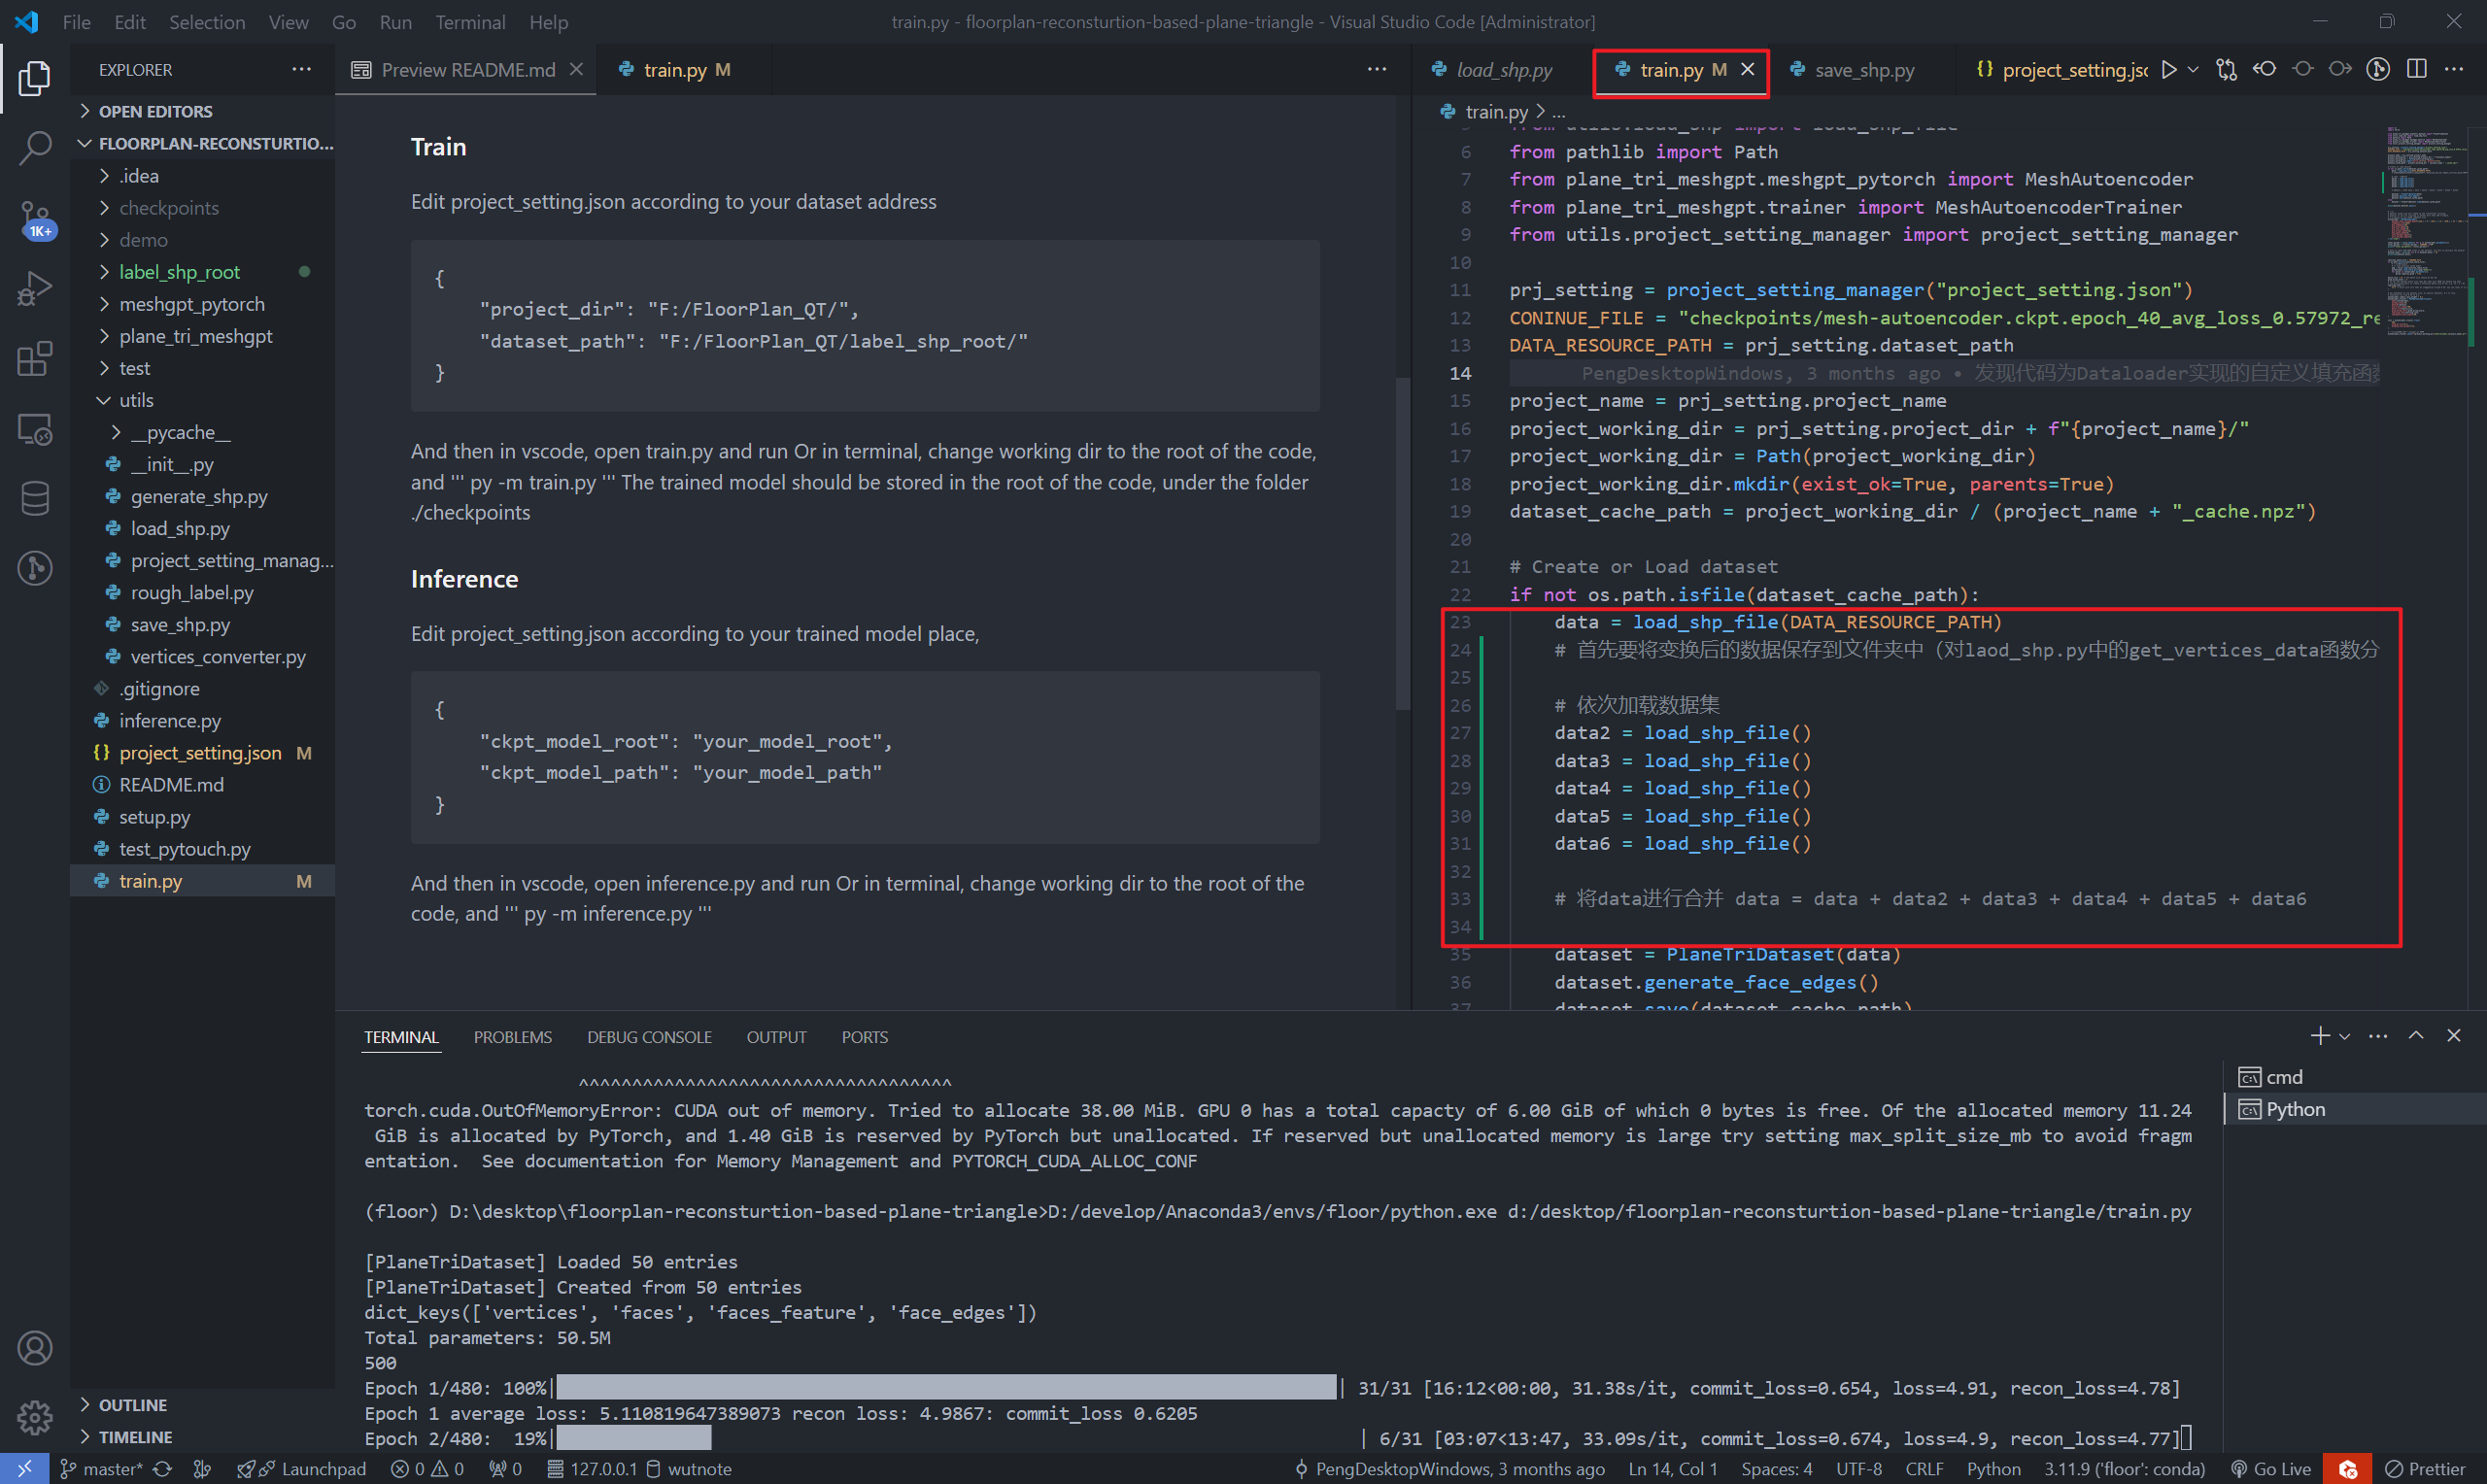Switch to load_shp.py editor tab
Image resolution: width=2487 pixels, height=1484 pixels.
click(1503, 69)
